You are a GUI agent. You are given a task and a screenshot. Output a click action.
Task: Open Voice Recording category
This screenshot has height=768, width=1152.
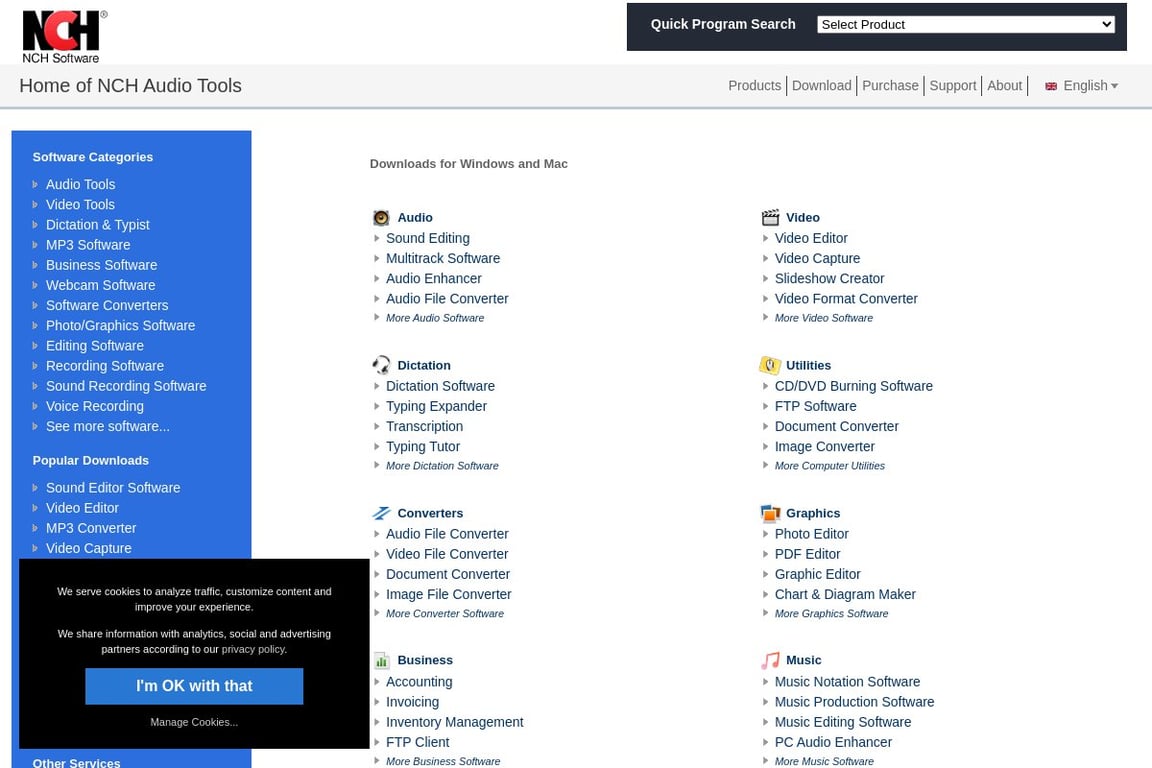[95, 406]
